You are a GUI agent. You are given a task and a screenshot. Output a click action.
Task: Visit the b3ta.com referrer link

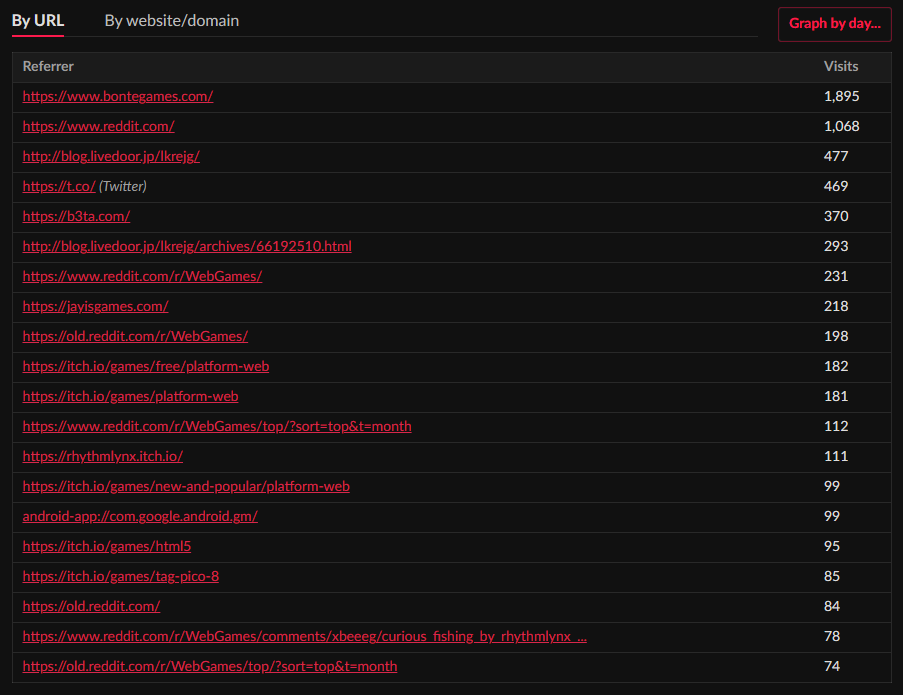(76, 216)
